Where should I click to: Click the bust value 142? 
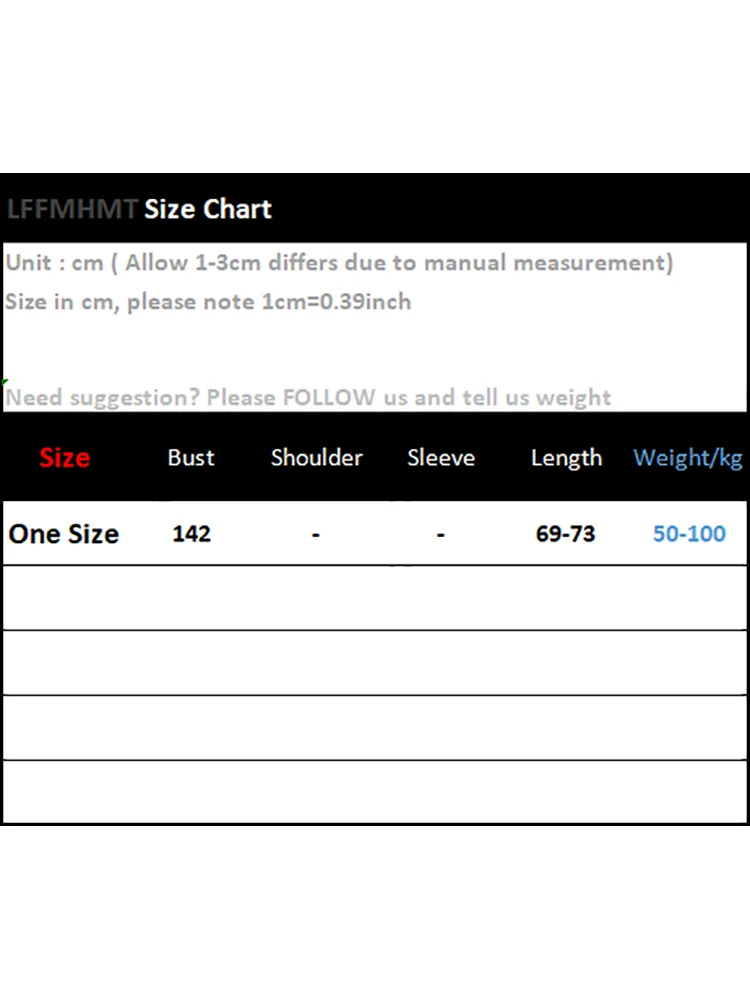191,534
